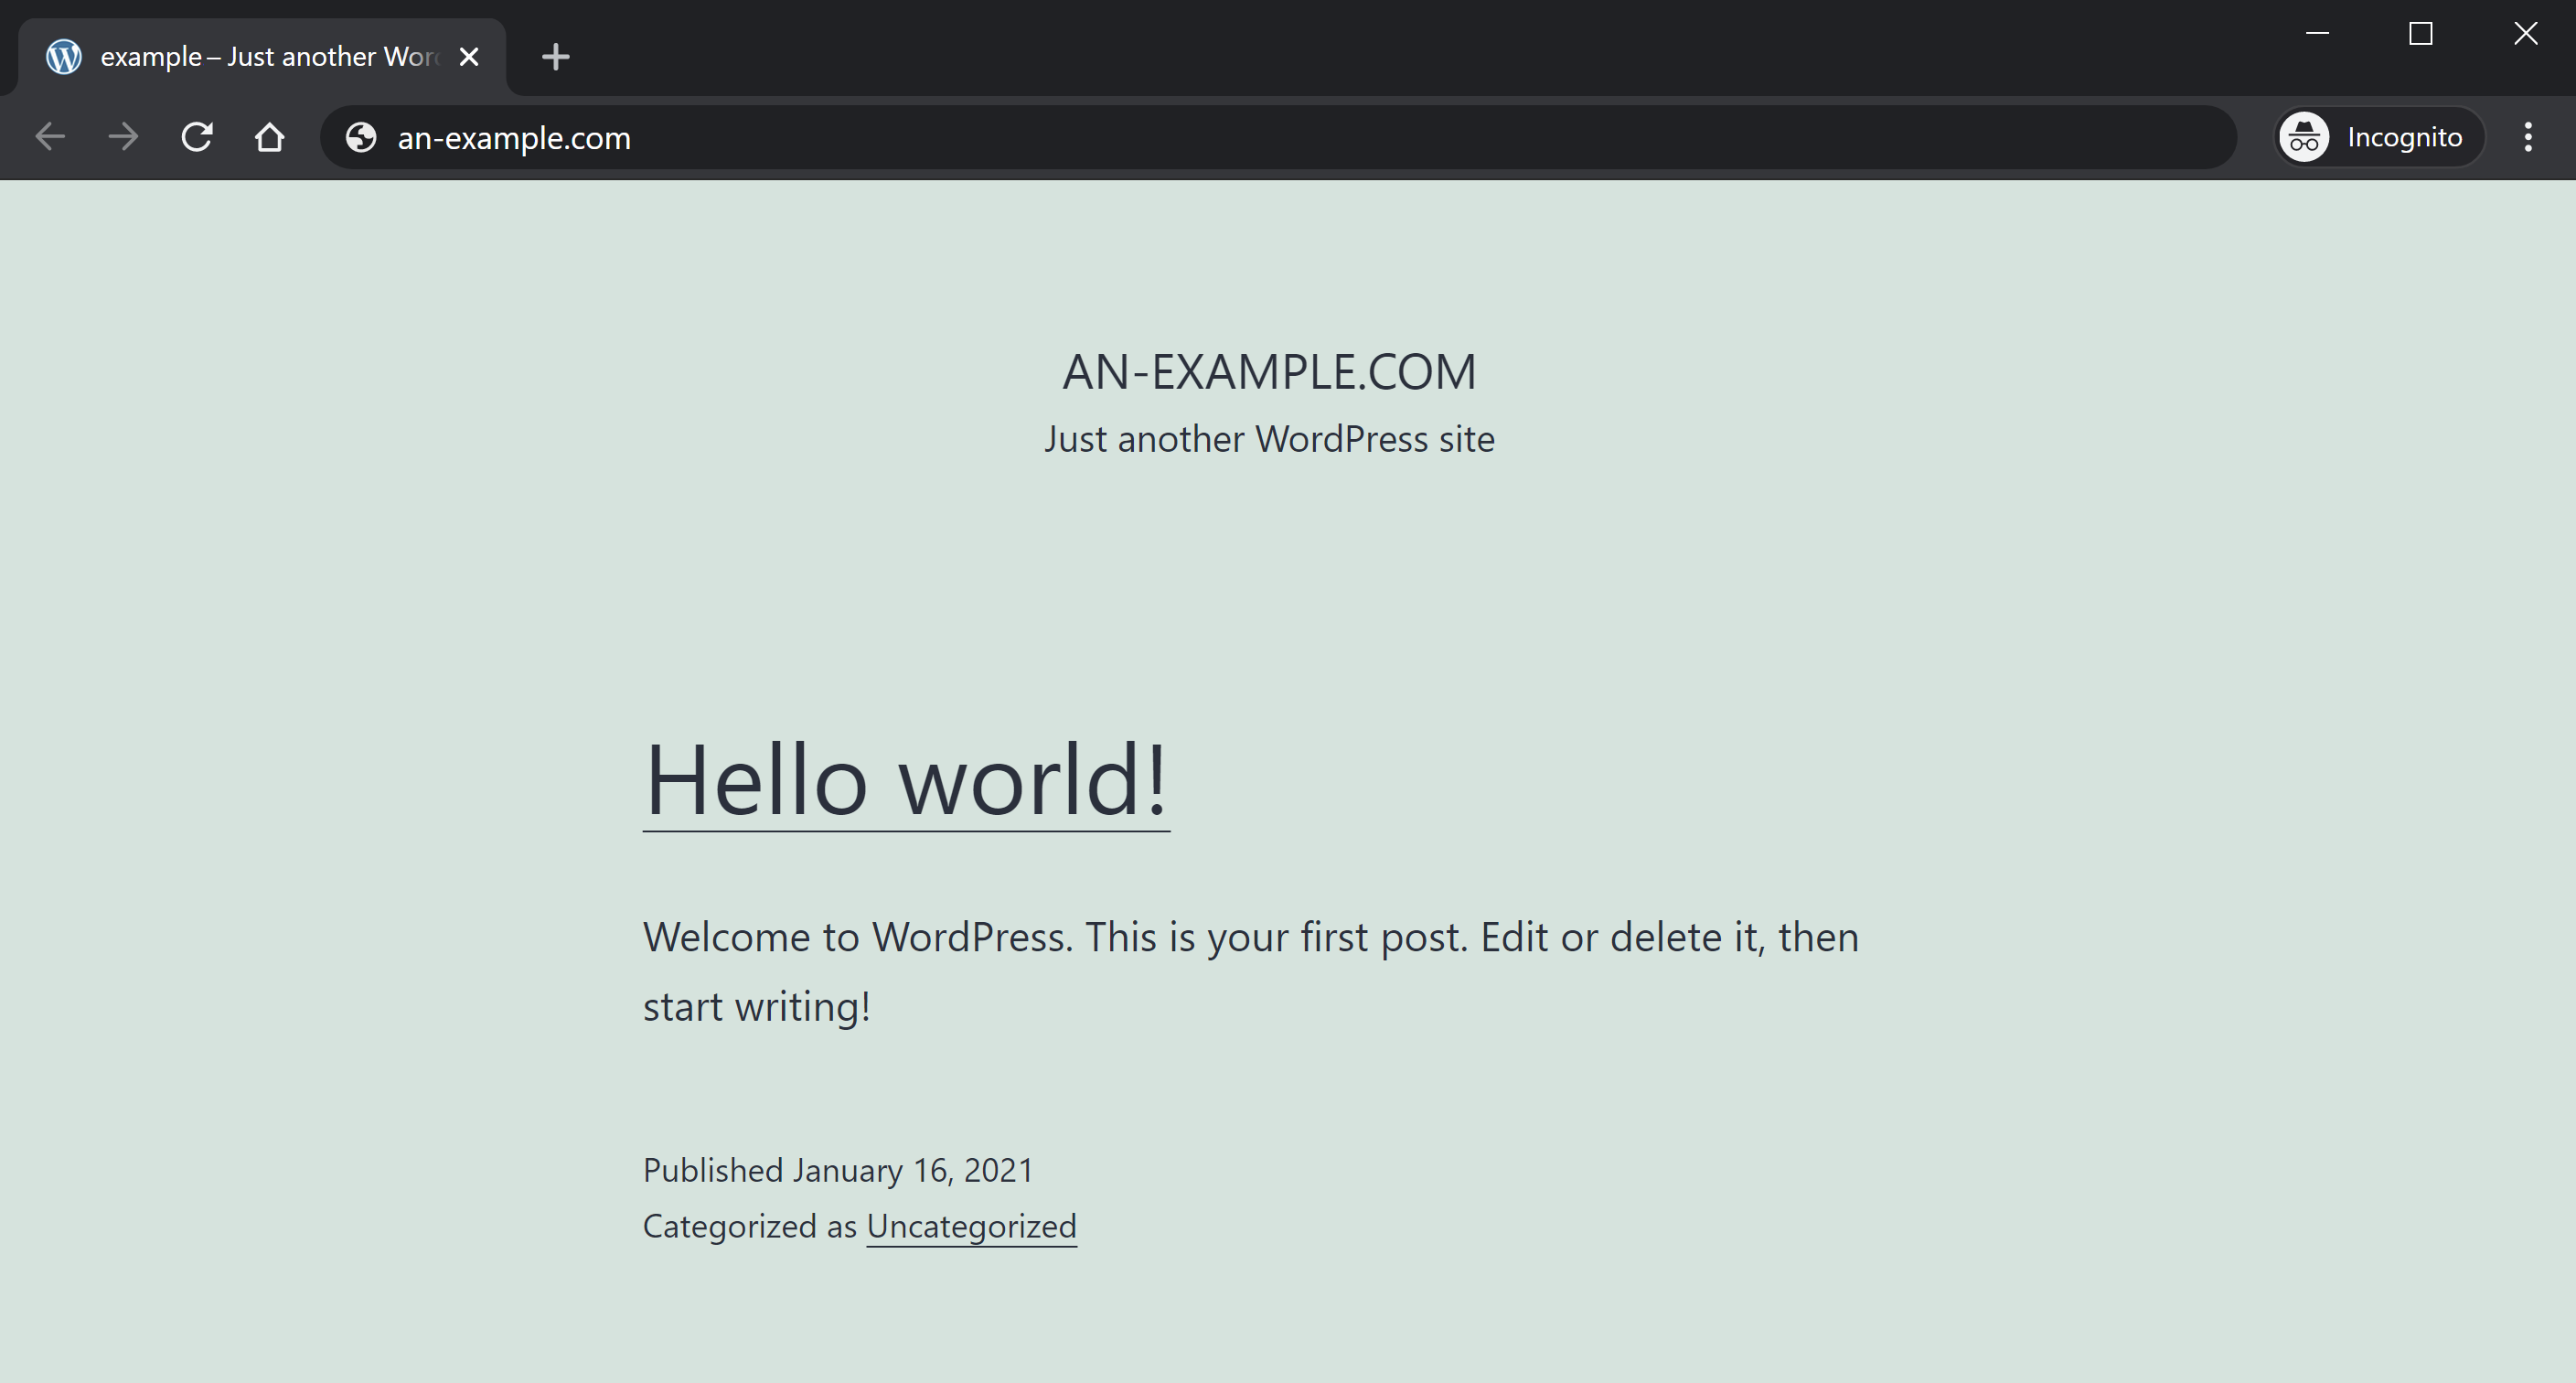Go to the browser home page
This screenshot has height=1383, width=2576.
click(270, 137)
